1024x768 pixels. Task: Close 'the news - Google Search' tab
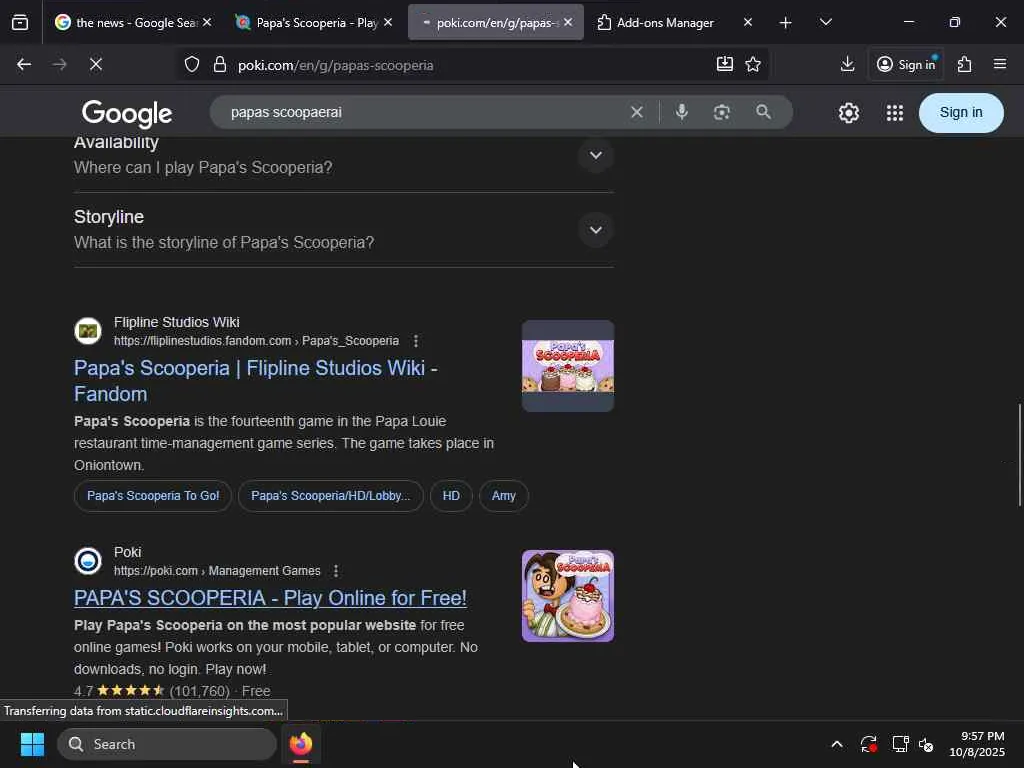[x=207, y=22]
